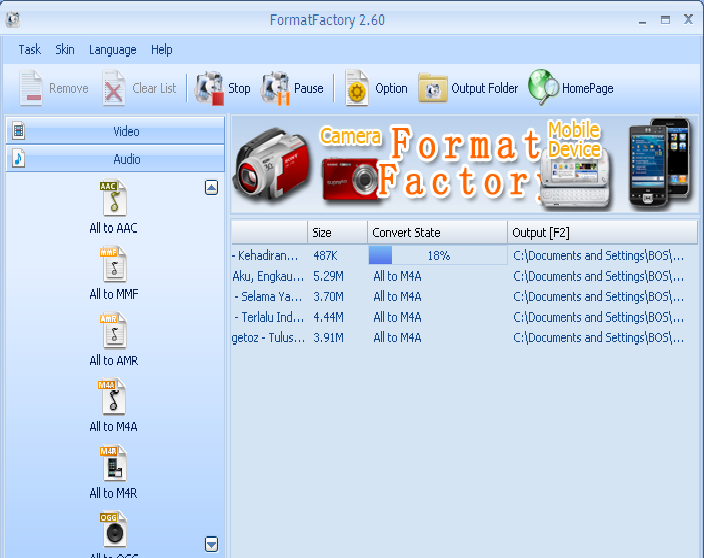
Task: Click the Output Folder button label
Action: pos(484,88)
